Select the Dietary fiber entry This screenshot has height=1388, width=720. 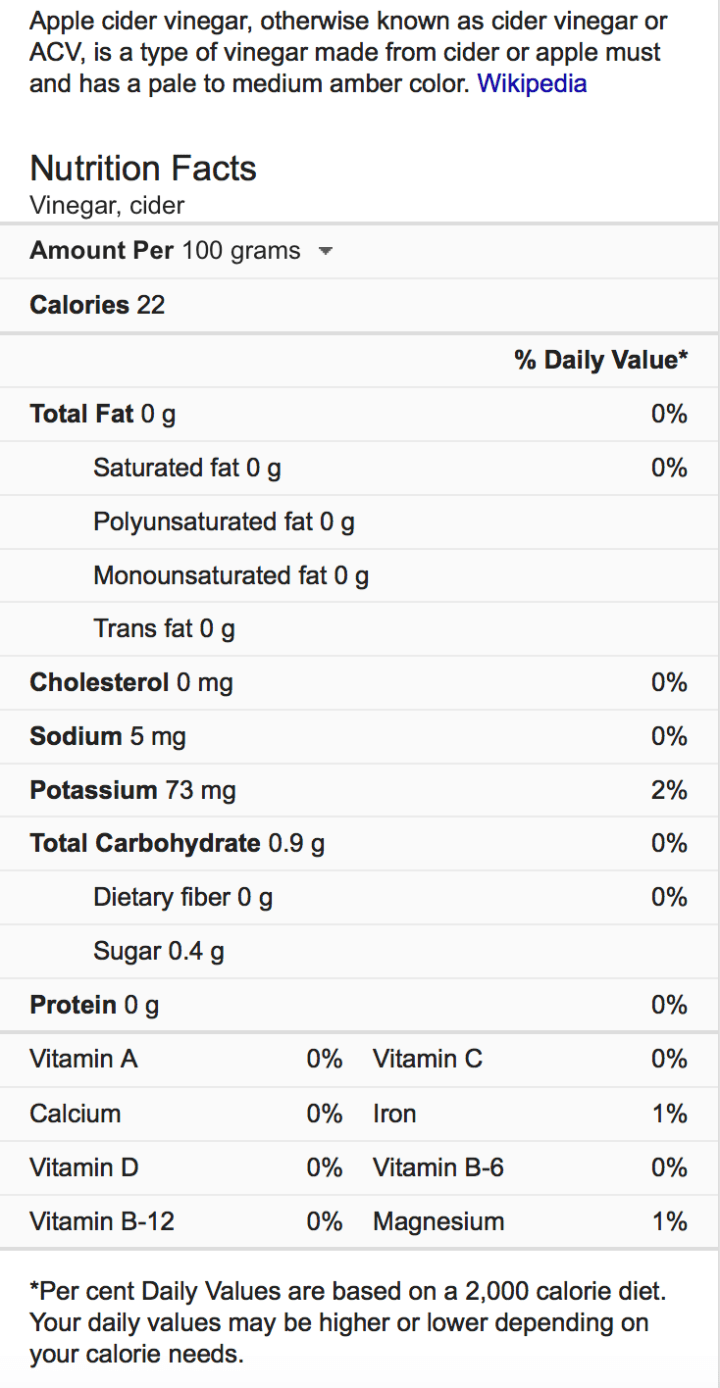tap(183, 898)
